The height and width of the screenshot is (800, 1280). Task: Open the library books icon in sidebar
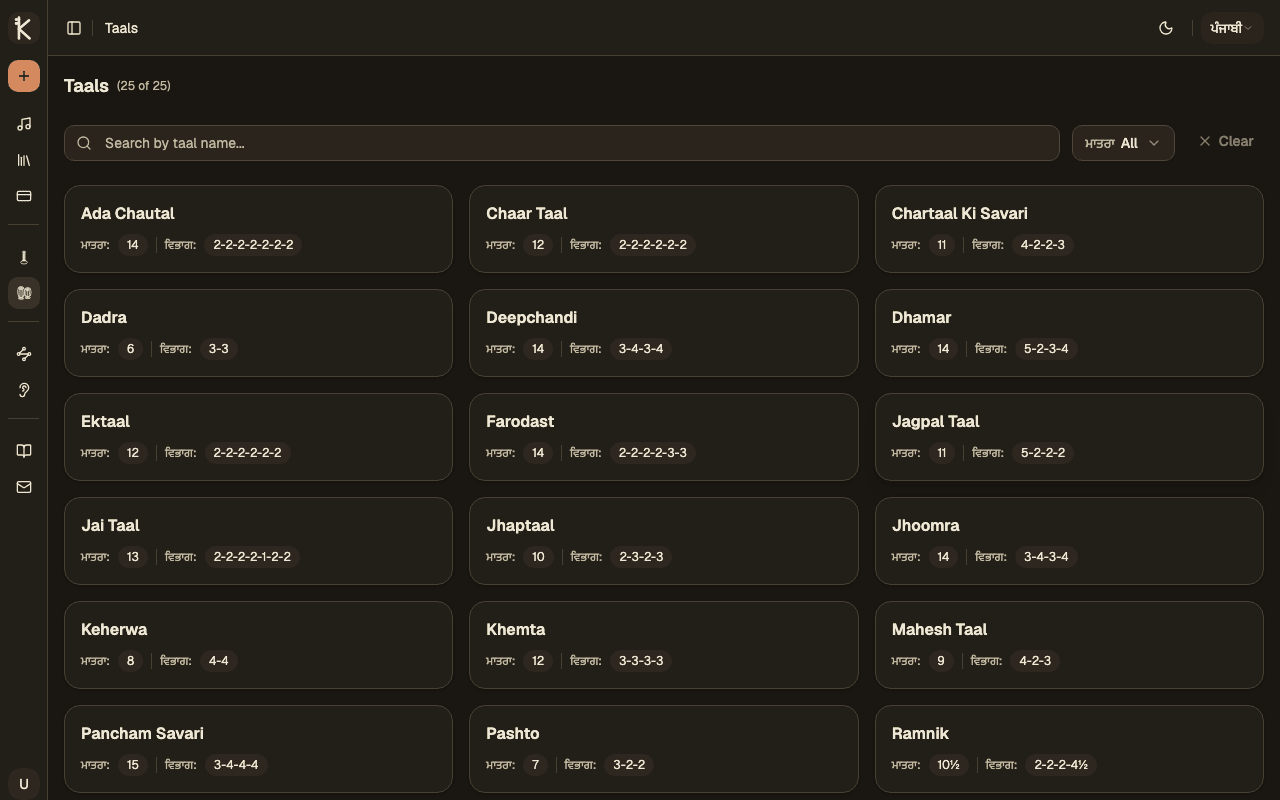[x=24, y=160]
